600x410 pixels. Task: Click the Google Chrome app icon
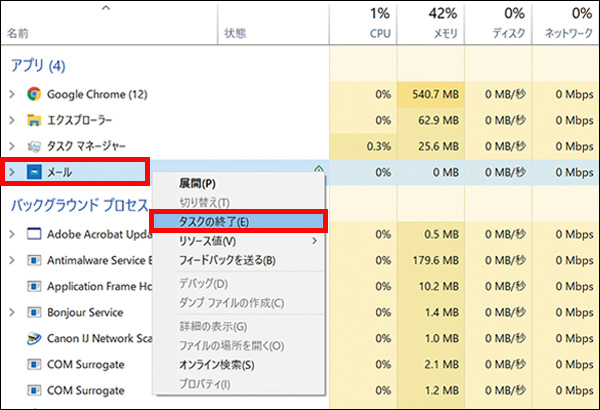(34, 94)
